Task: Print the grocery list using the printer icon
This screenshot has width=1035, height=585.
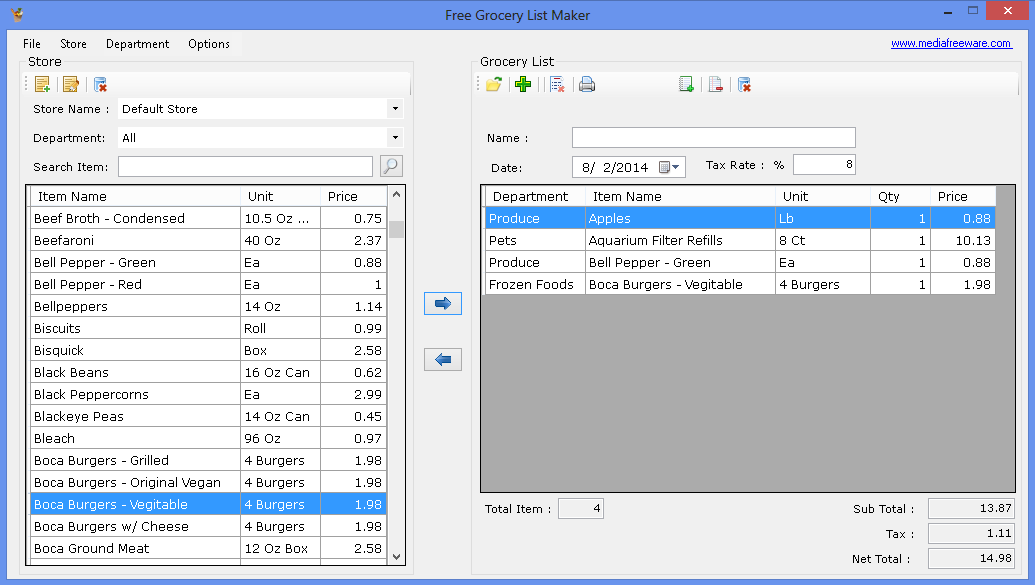Action: tap(587, 85)
